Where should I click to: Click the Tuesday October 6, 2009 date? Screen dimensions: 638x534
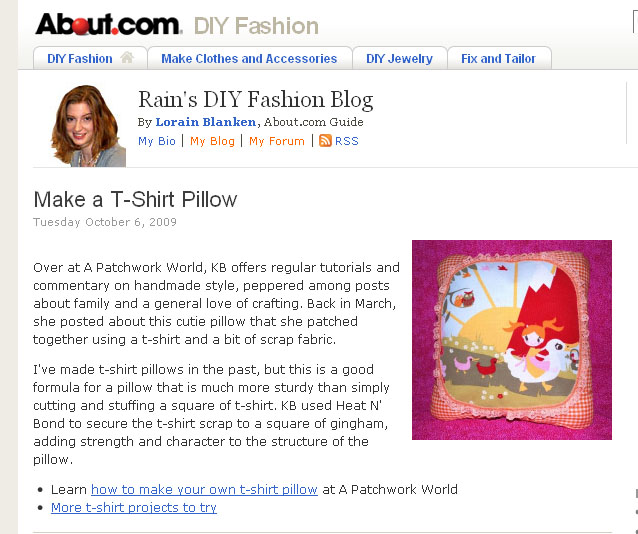click(x=105, y=222)
